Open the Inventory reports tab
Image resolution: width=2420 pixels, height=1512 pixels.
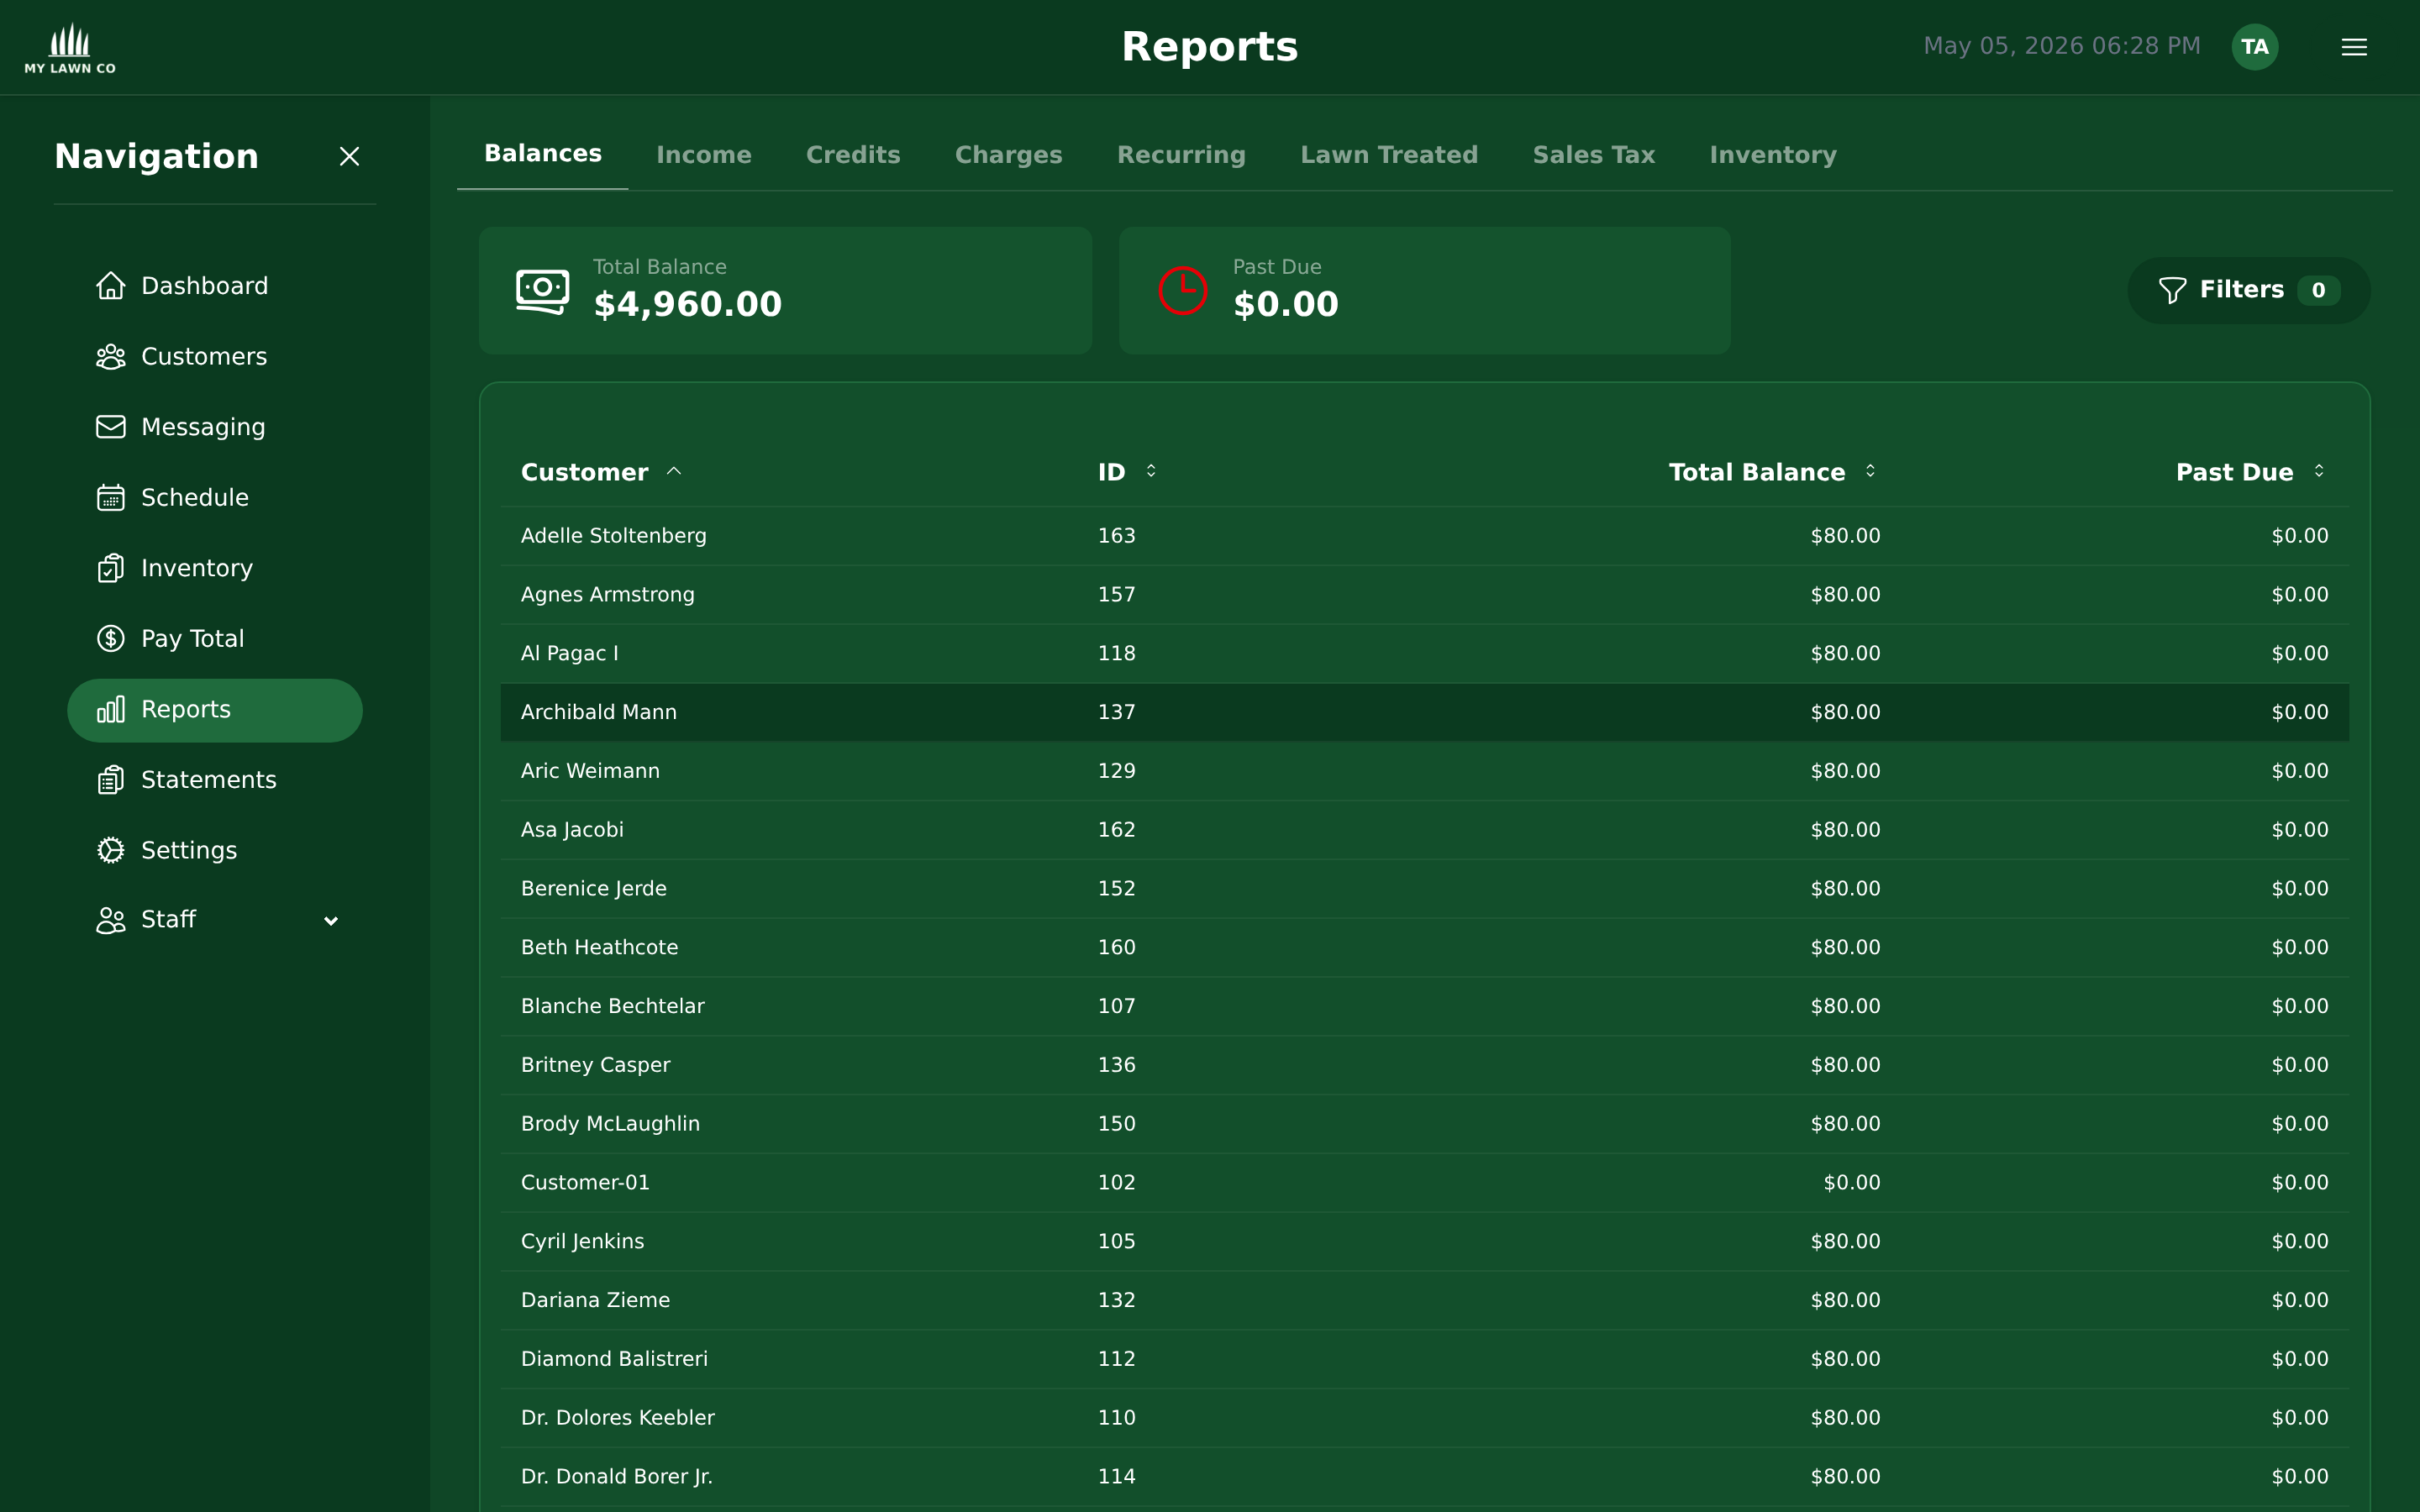point(1773,155)
